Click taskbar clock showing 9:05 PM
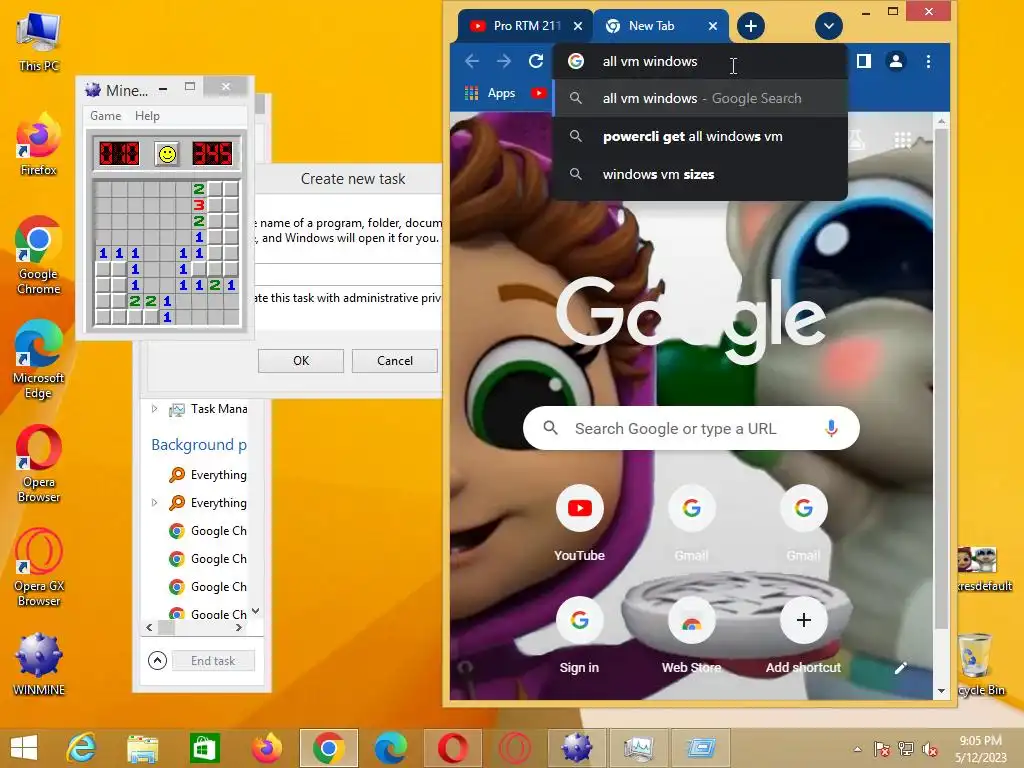 (x=980, y=748)
